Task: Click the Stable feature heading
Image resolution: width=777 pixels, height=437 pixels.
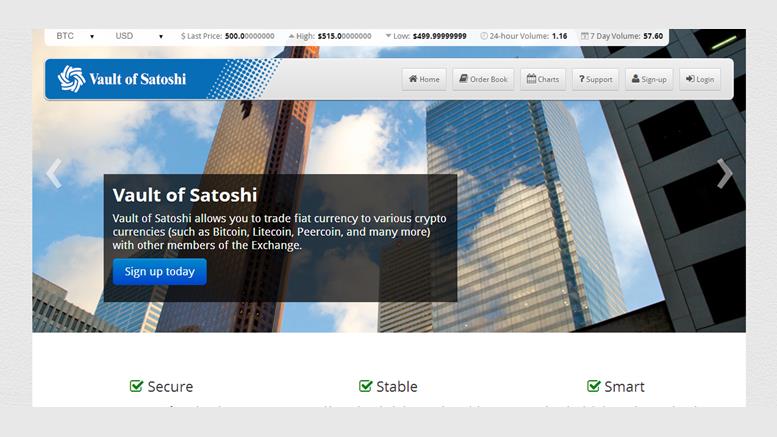Action: coord(397,386)
